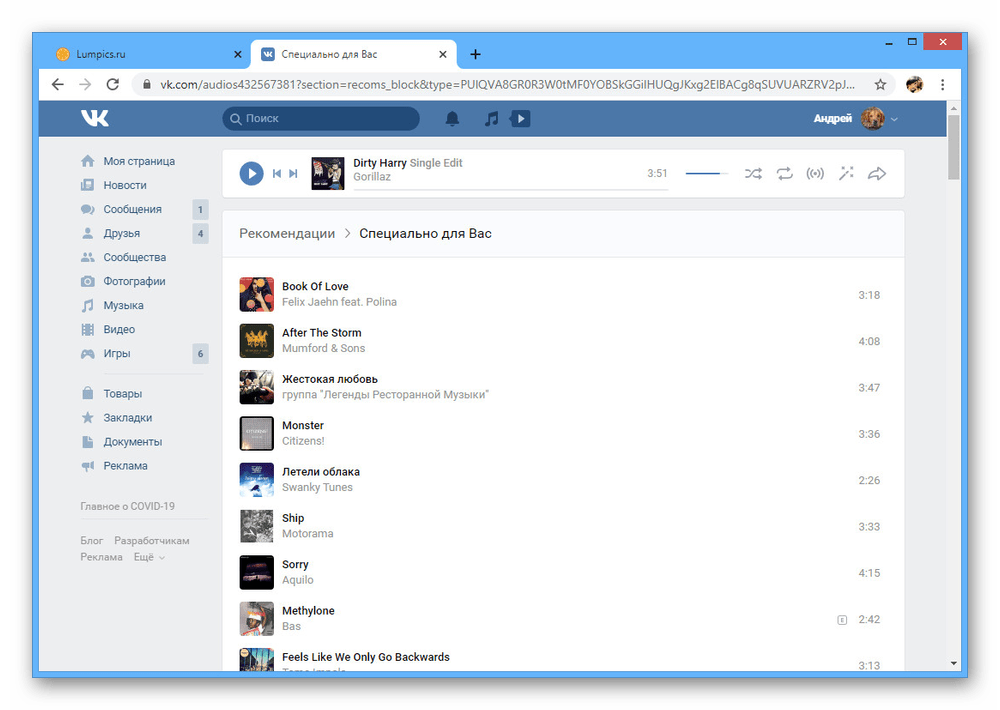
Task: Open Сообщества
Action: (135, 258)
